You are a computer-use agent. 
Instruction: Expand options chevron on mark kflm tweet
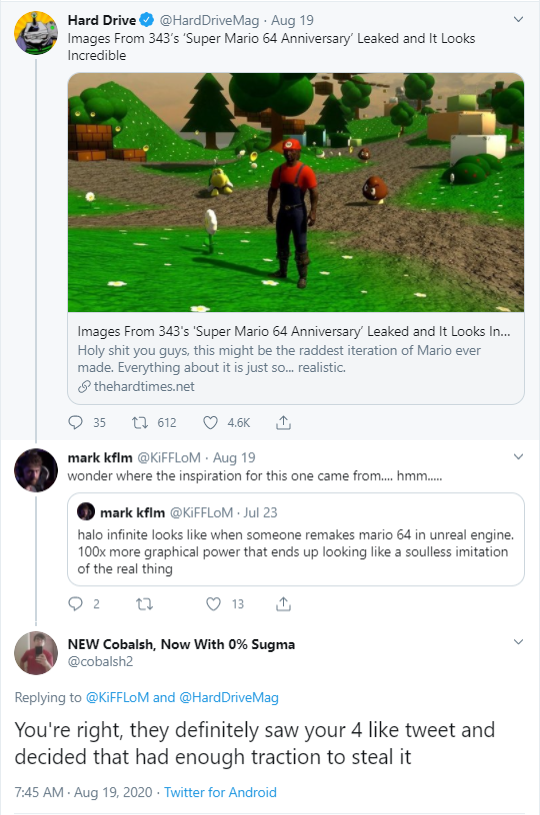518,457
